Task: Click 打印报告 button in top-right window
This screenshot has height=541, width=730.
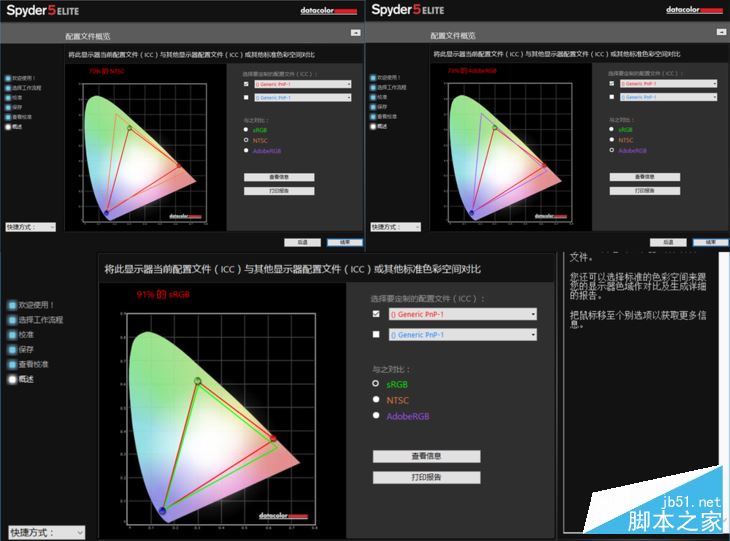Action: [645, 191]
